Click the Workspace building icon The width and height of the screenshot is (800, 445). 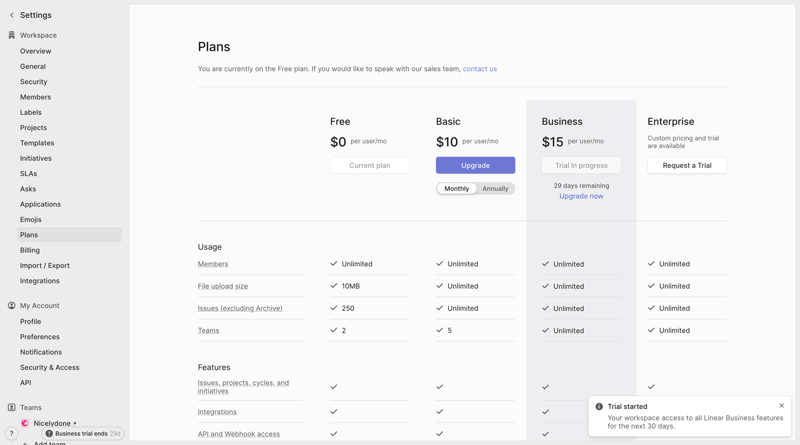12,35
